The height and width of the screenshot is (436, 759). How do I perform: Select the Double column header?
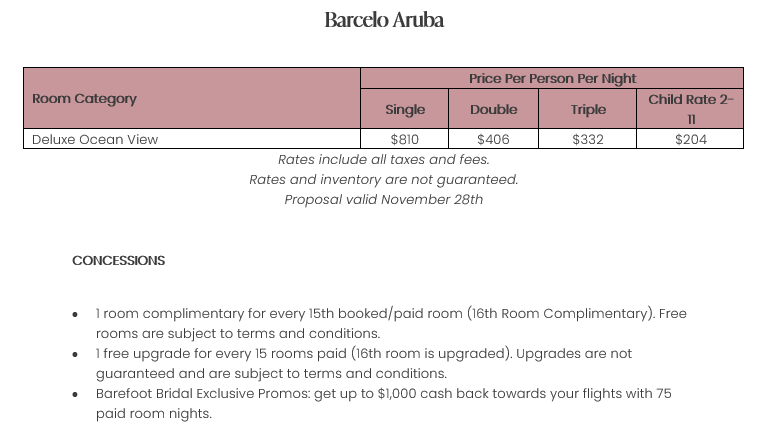click(494, 109)
